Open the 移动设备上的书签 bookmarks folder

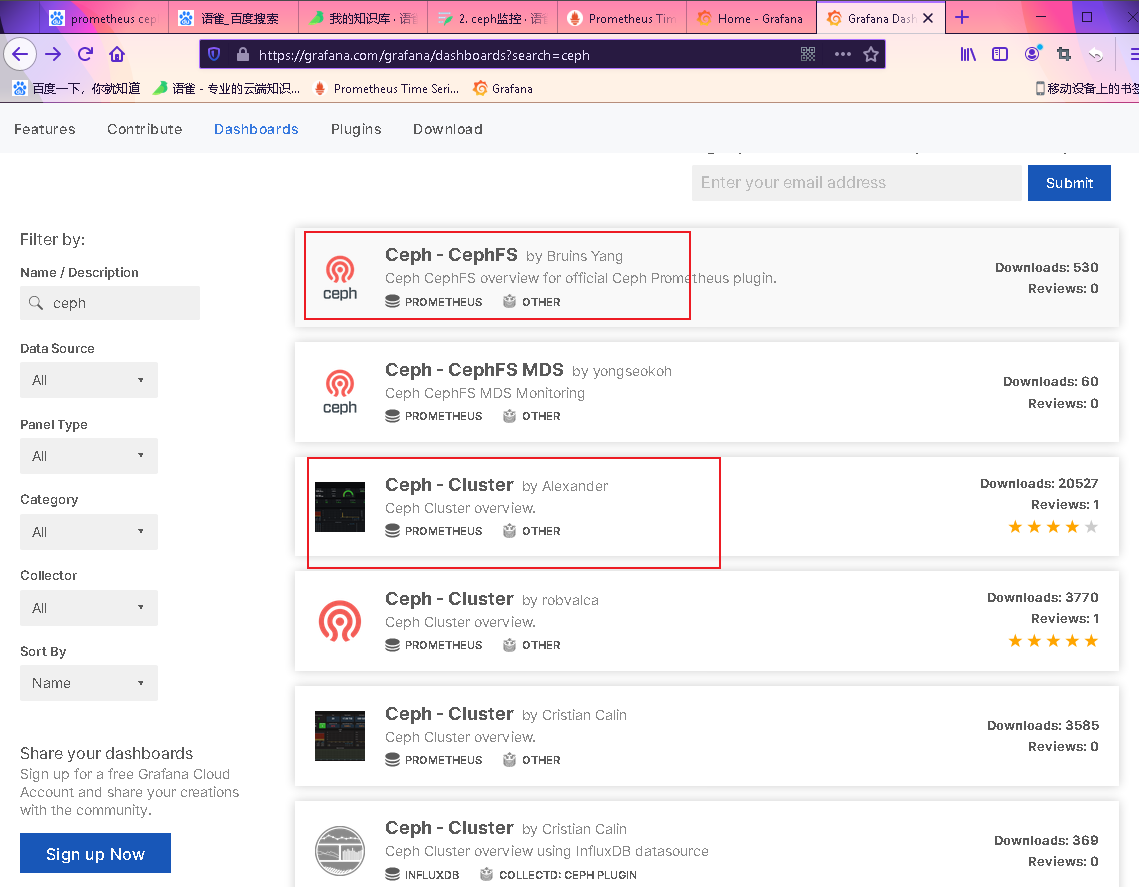1086,89
